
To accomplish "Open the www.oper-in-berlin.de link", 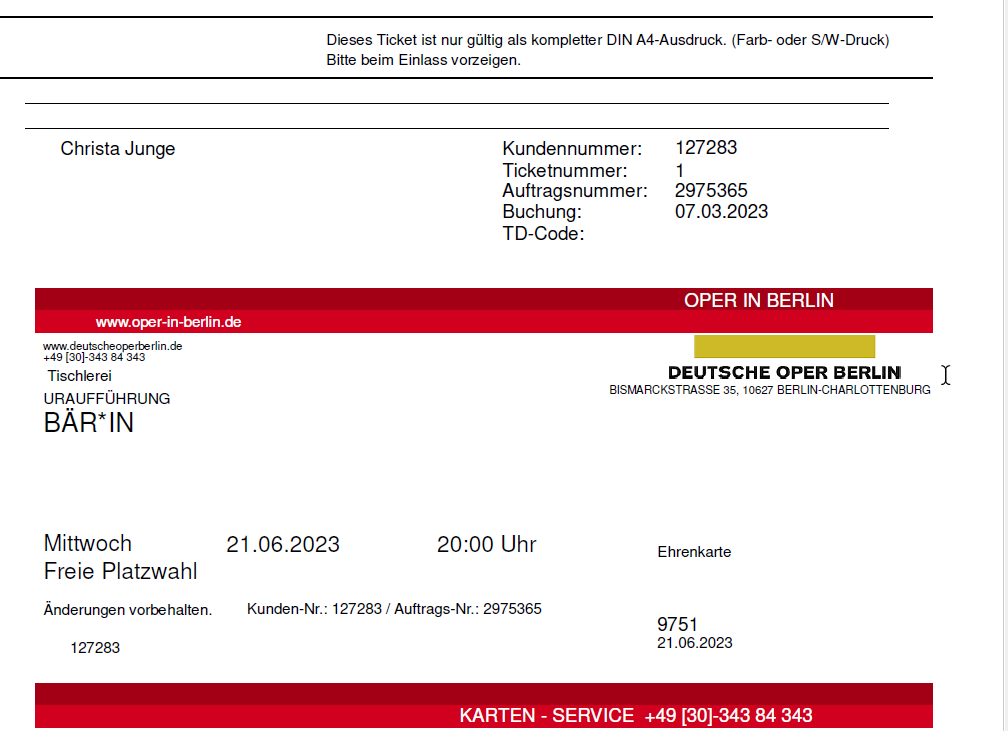I will (x=168, y=322).
